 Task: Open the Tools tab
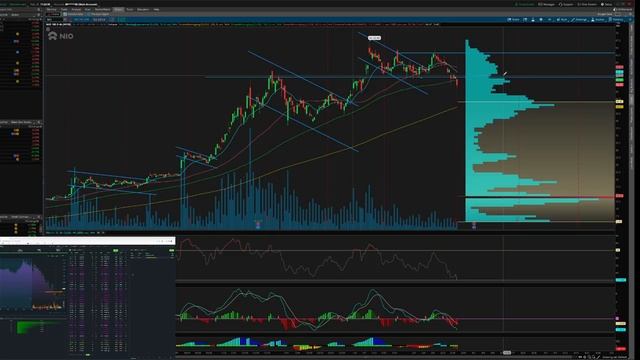(129, 9)
